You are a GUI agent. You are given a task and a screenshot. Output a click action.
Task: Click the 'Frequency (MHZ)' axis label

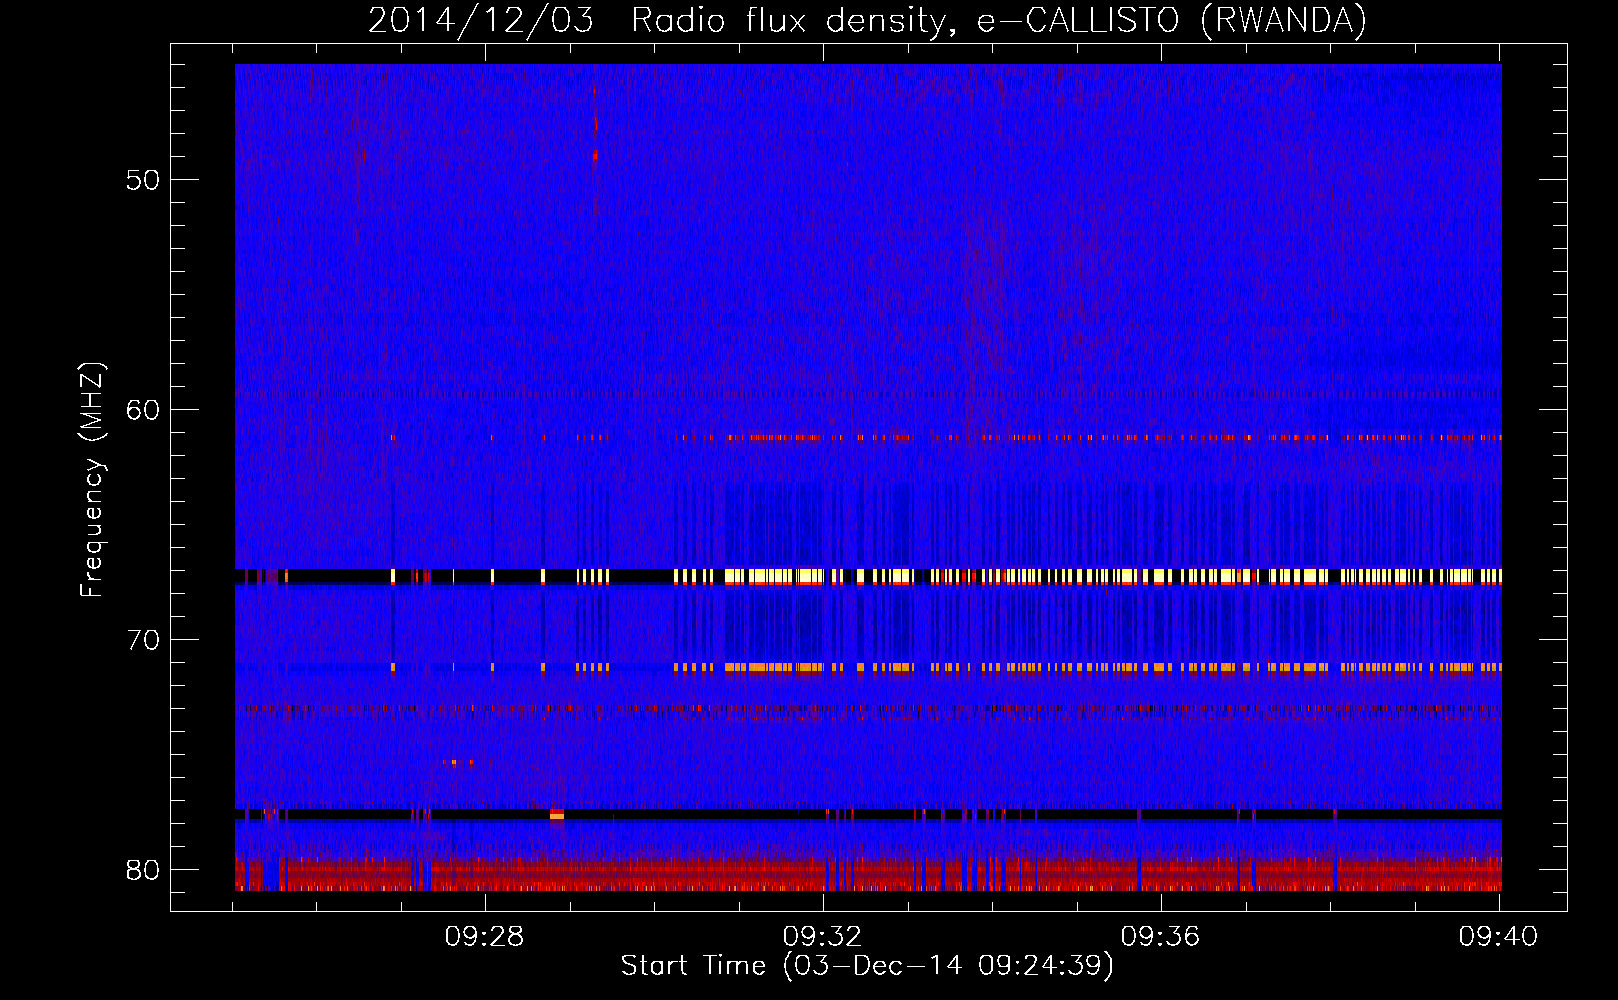[92, 480]
